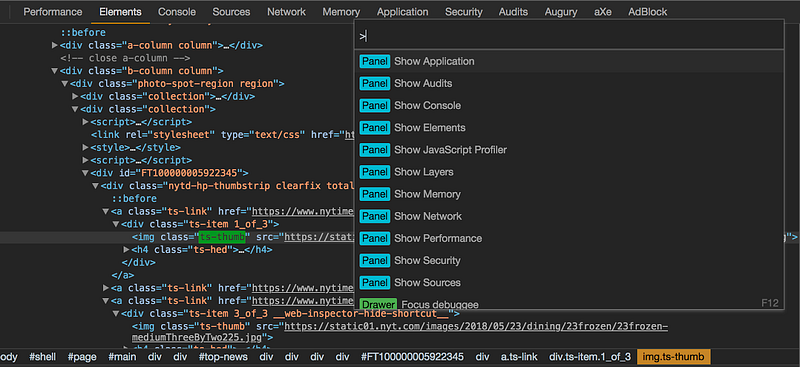Select the ::before row under nytd-hp-thumbstrip
The height and width of the screenshot is (367, 800).
134,199
